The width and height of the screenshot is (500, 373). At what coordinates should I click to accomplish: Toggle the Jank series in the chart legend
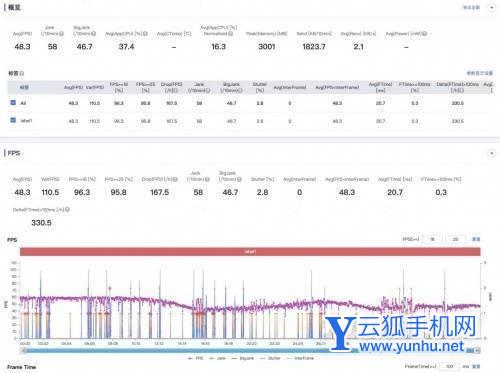coord(217,358)
